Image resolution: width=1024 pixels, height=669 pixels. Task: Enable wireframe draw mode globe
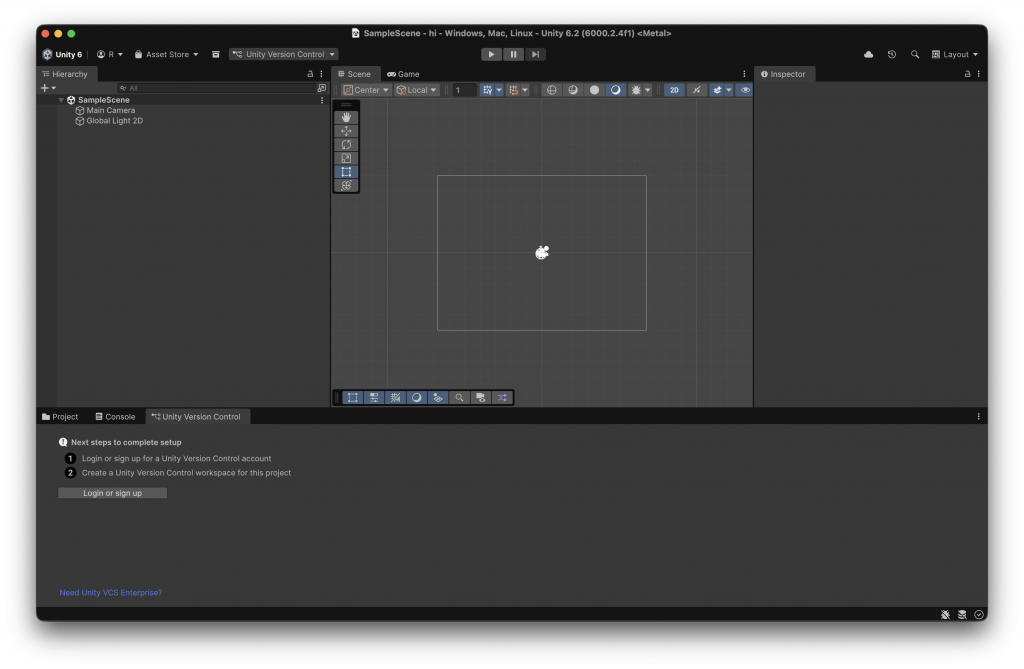coord(552,90)
